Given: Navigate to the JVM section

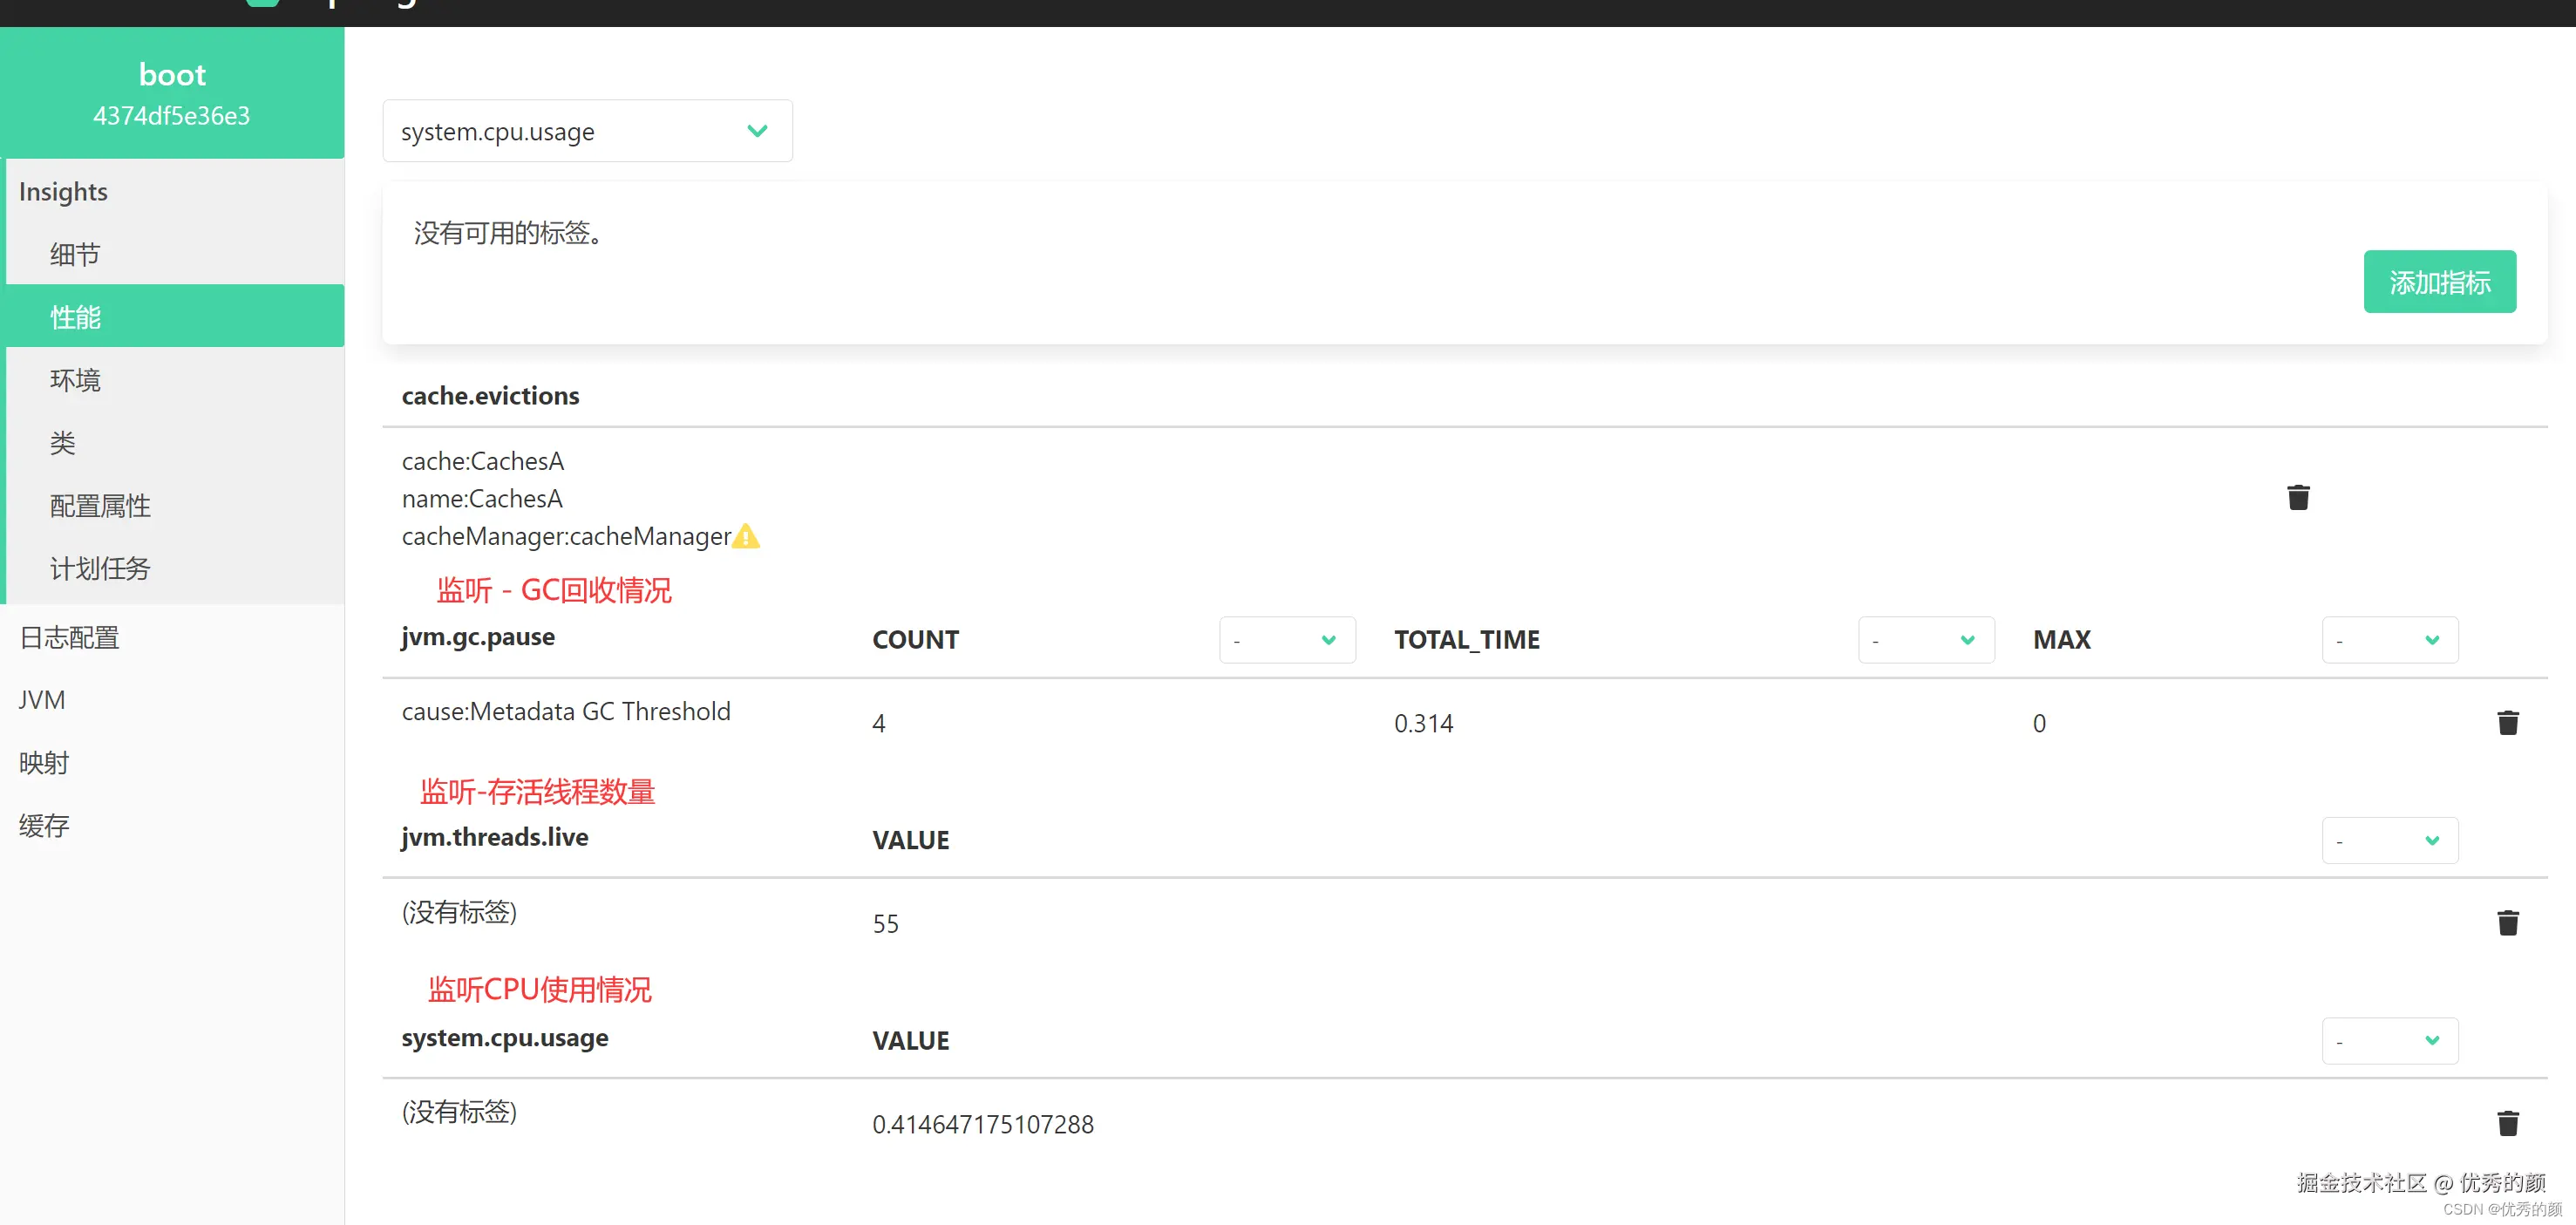Looking at the screenshot, I should tap(42, 700).
